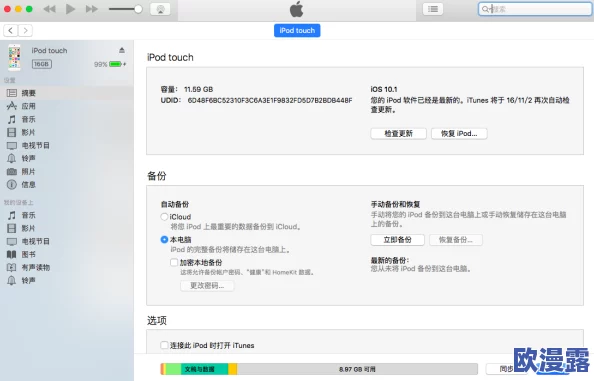Click the 同步 sync button
This screenshot has height=381, width=594.
coord(506,369)
